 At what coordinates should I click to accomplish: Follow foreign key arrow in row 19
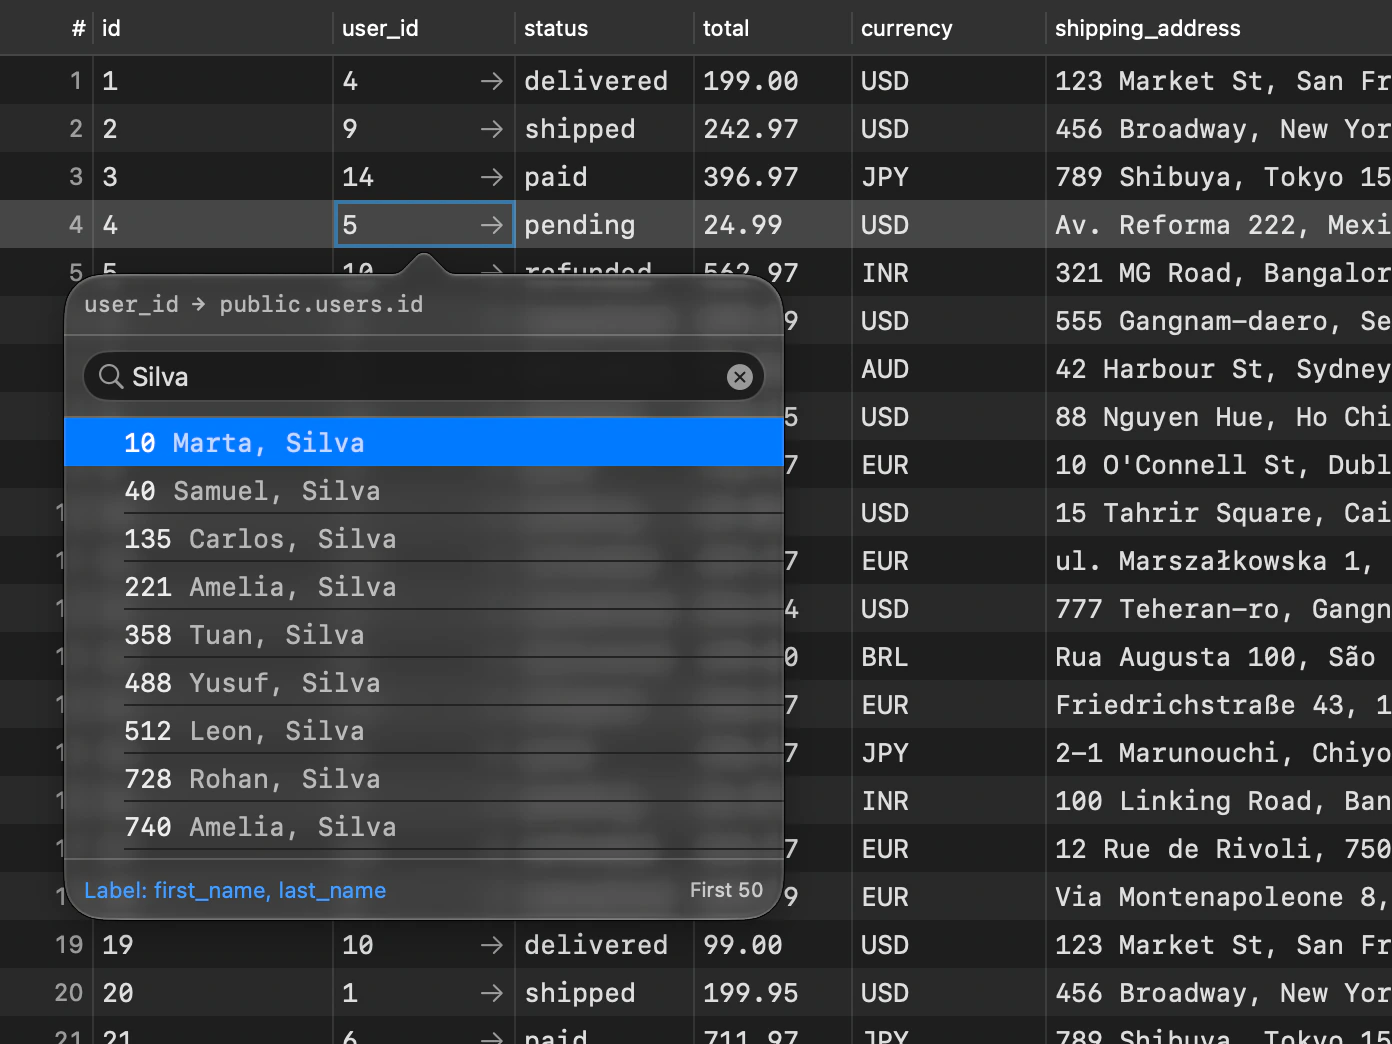coord(491,945)
